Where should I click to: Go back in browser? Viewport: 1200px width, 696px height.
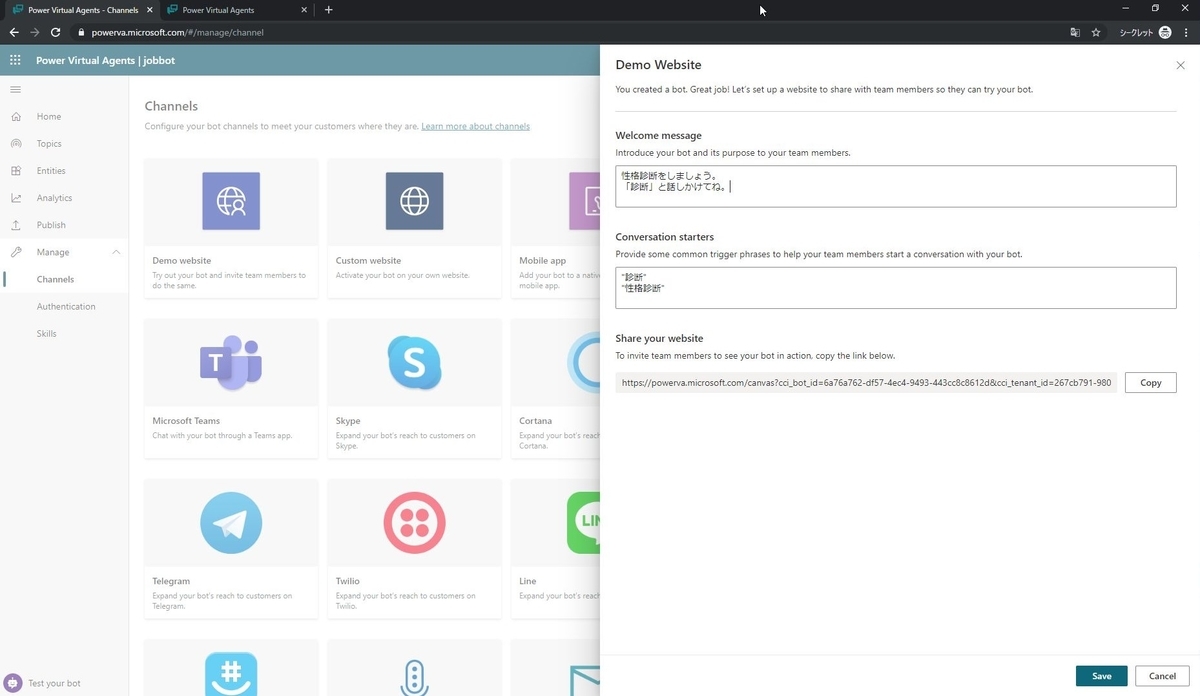[14, 32]
